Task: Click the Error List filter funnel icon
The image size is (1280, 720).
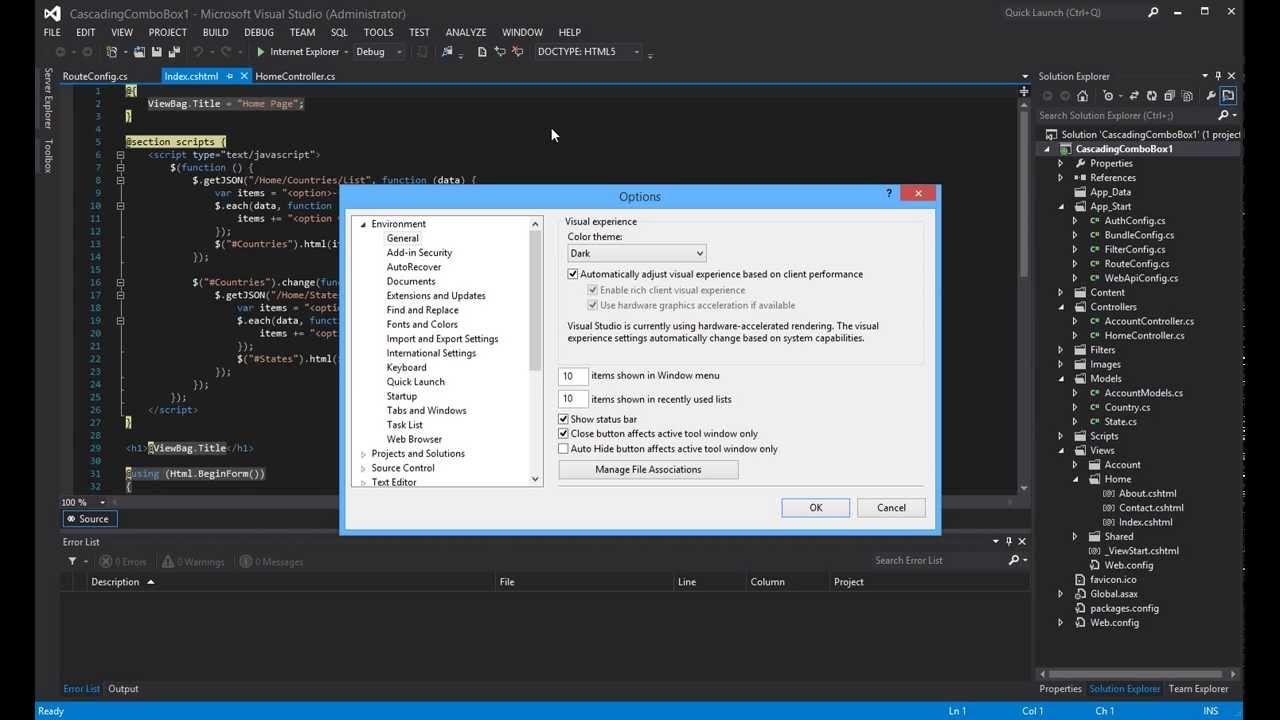Action: click(x=72, y=561)
